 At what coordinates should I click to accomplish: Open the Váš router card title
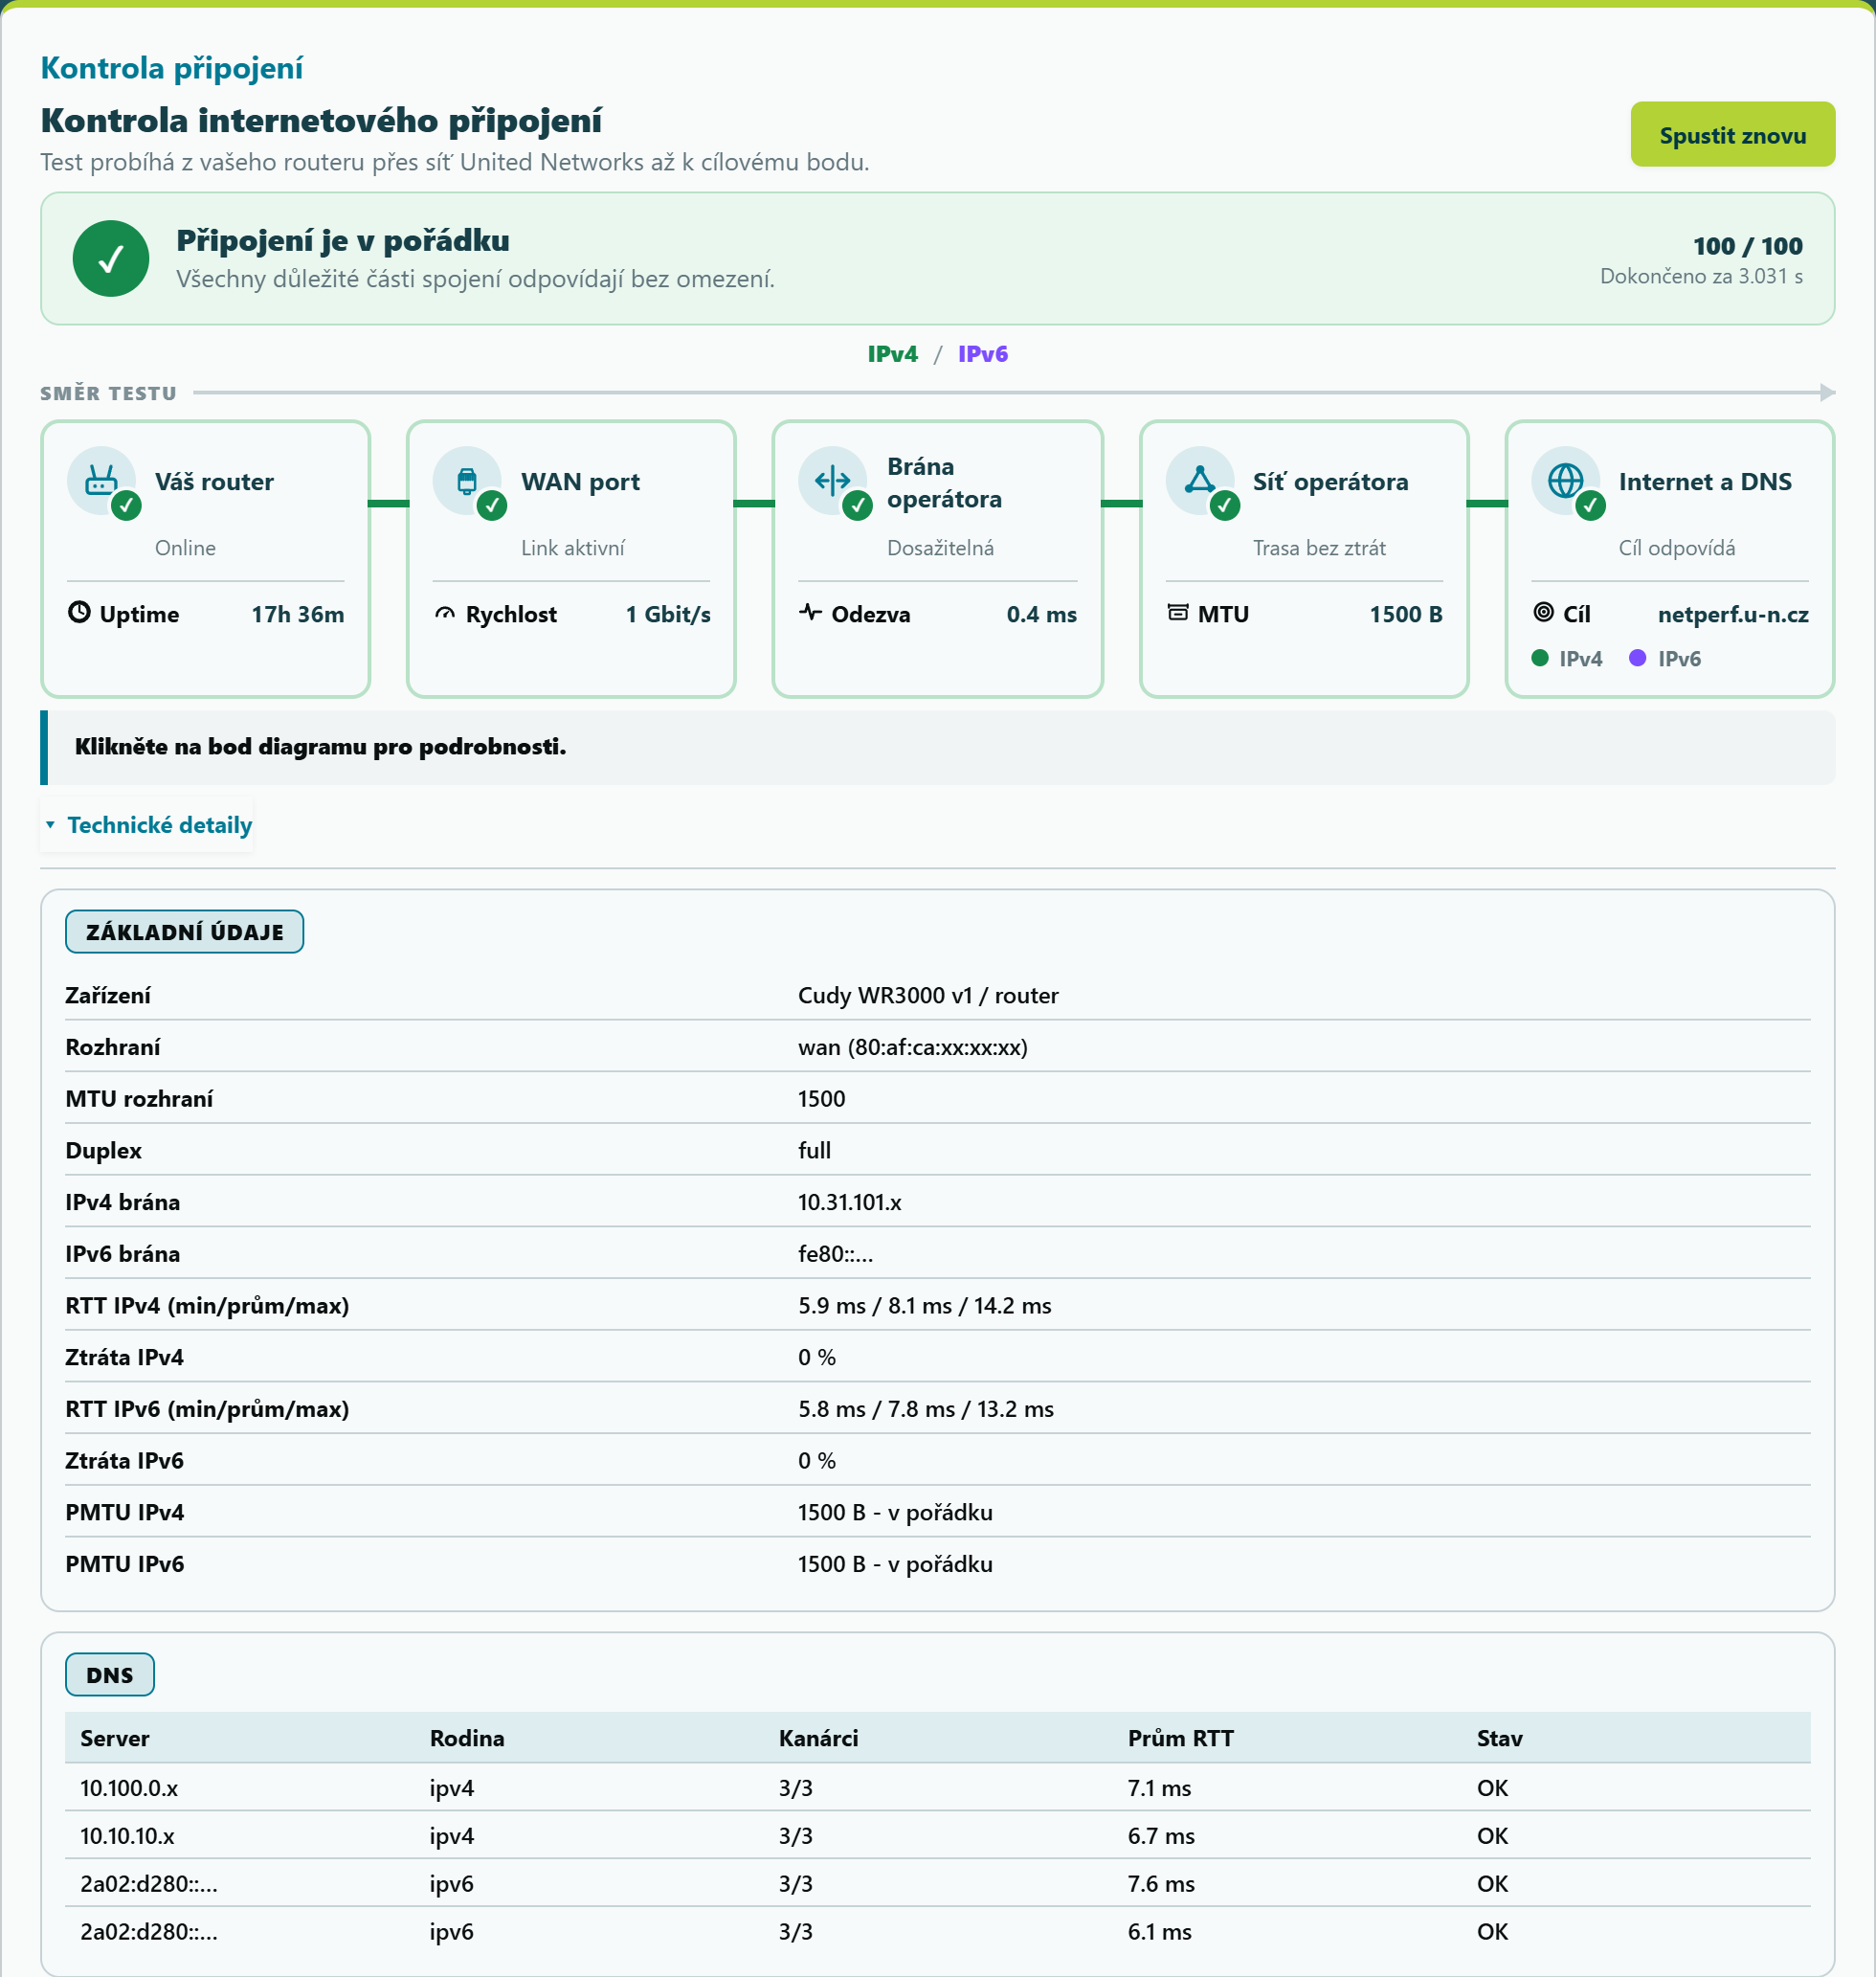click(214, 482)
